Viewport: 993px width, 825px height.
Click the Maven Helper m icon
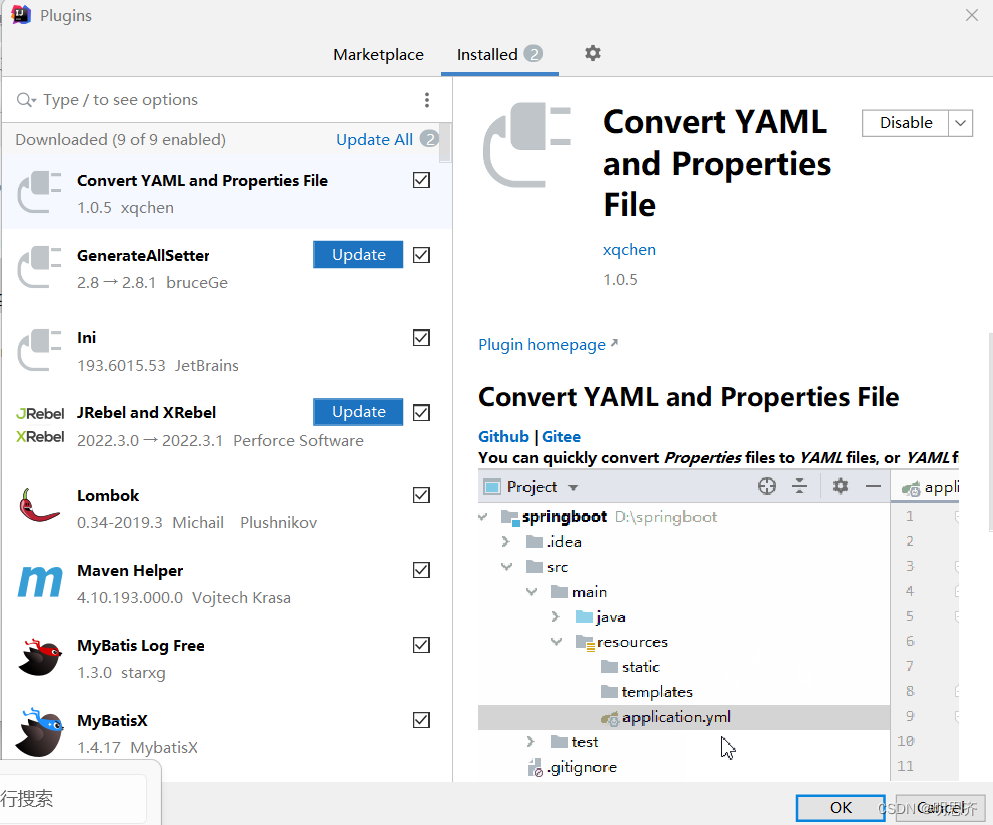(x=40, y=582)
